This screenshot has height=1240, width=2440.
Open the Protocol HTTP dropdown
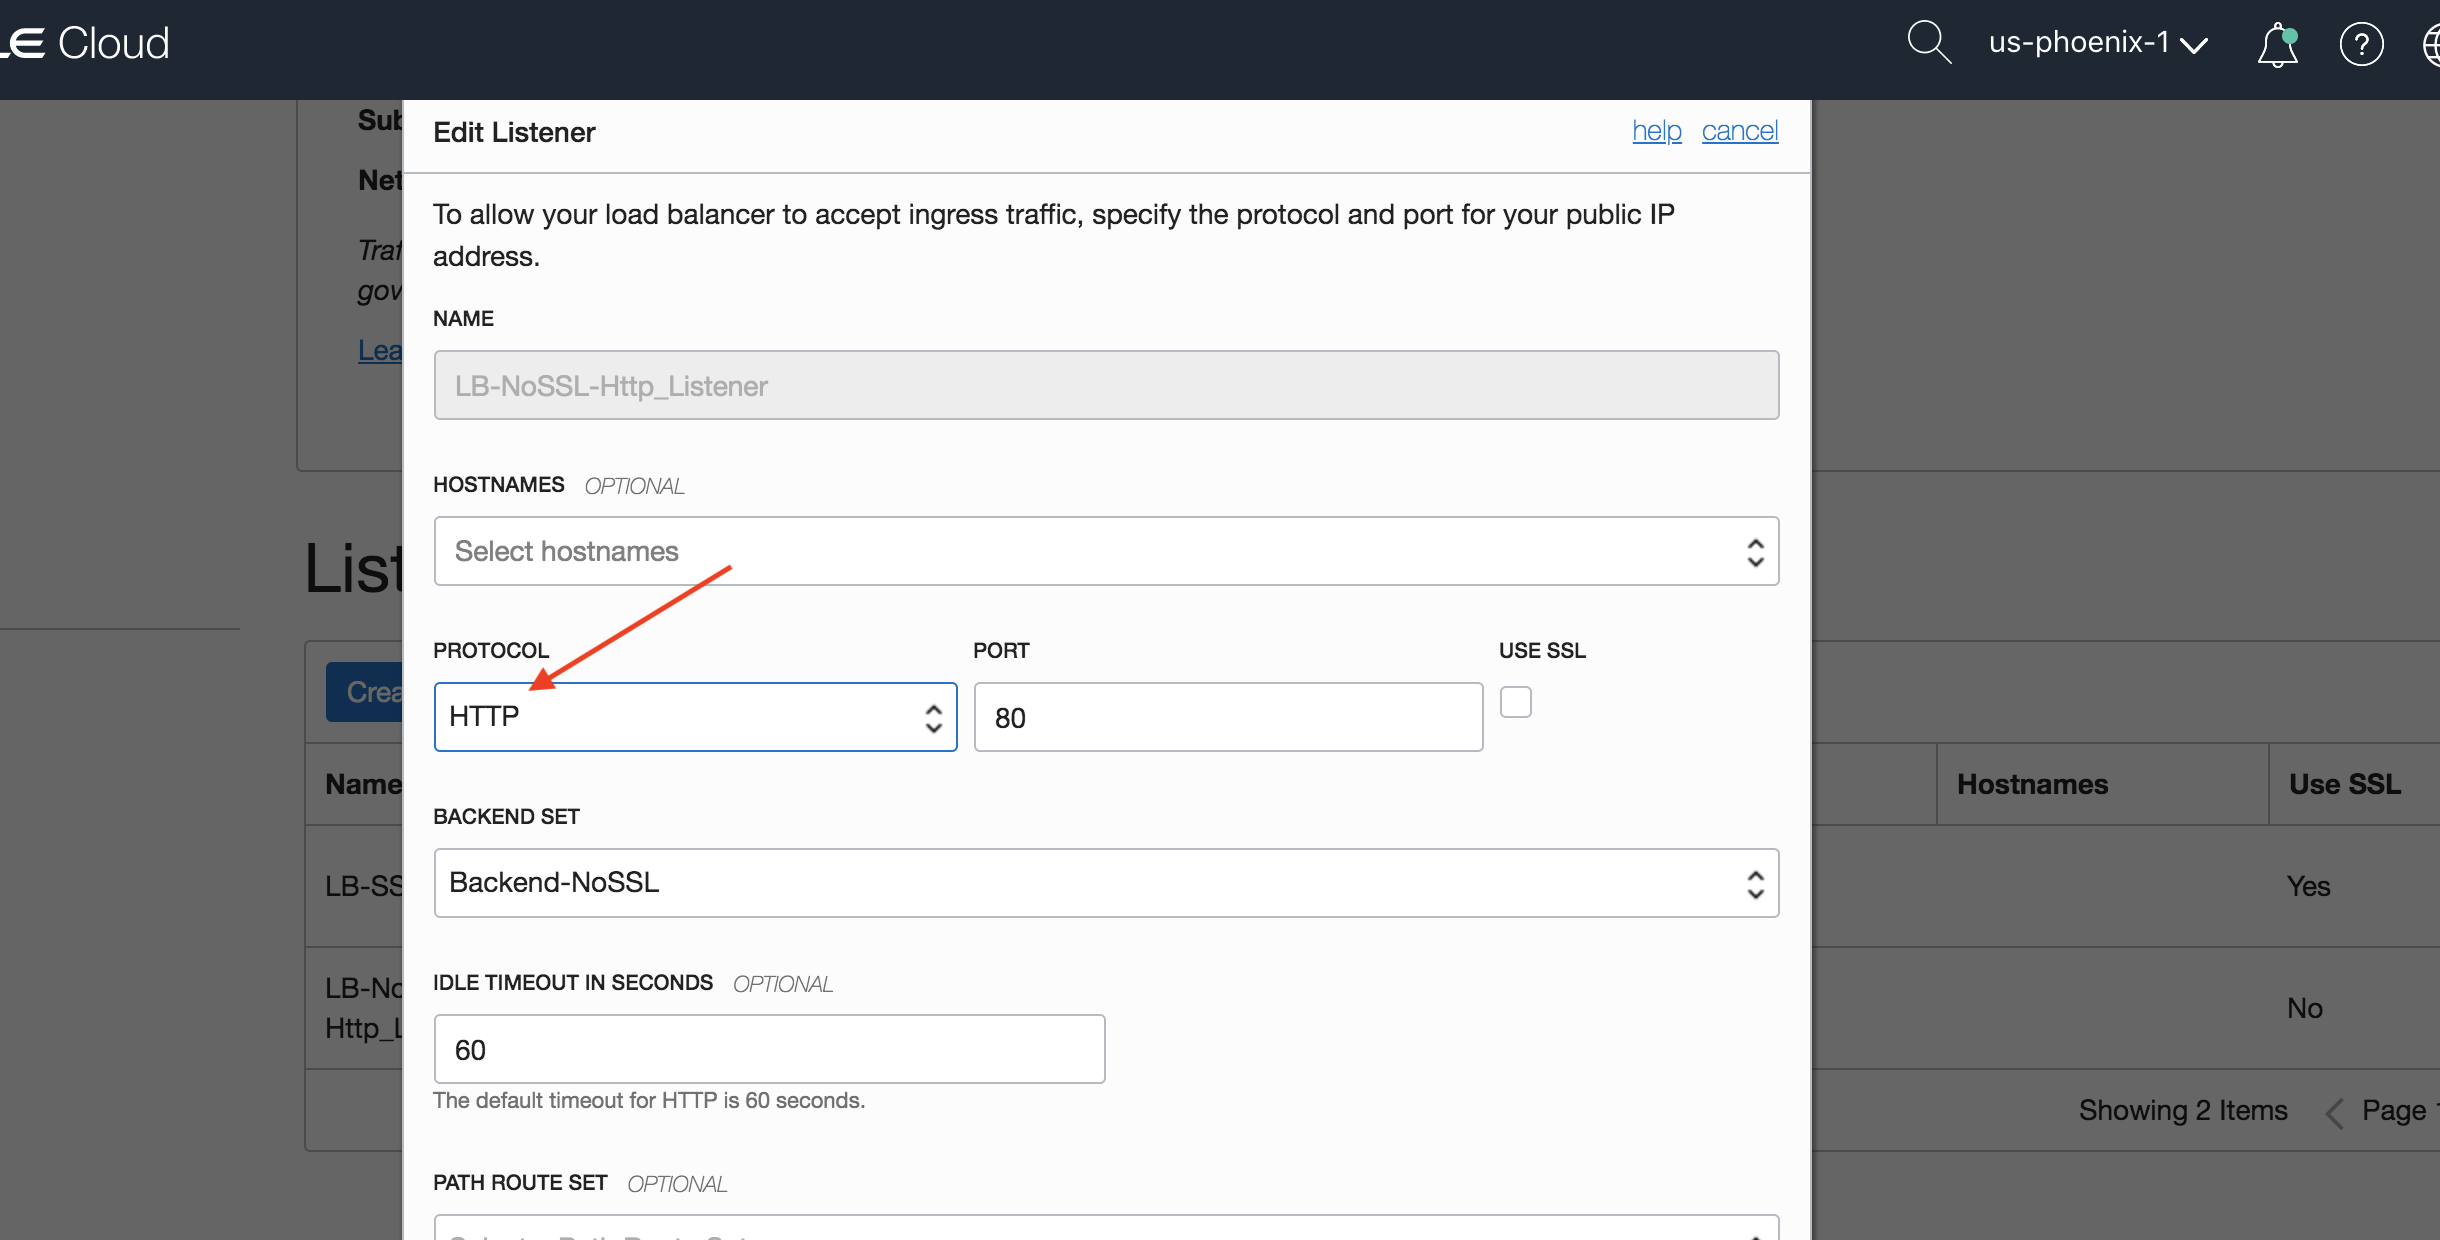(x=695, y=717)
